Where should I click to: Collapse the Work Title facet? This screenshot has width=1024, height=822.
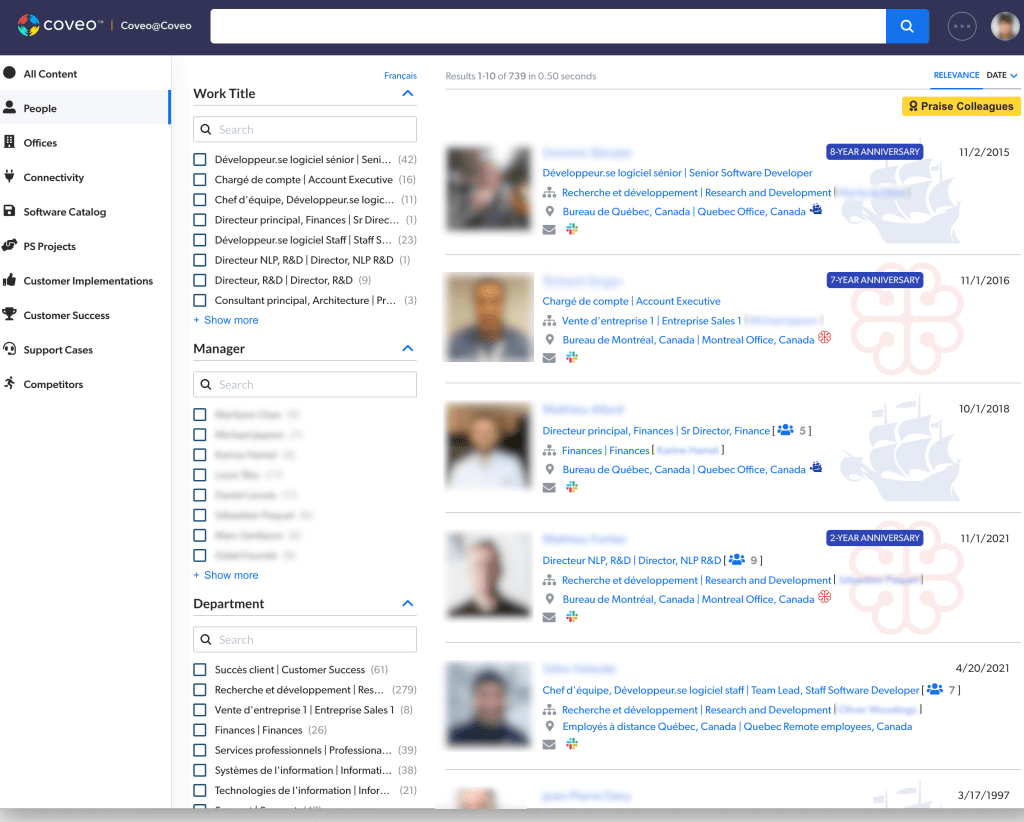[407, 94]
